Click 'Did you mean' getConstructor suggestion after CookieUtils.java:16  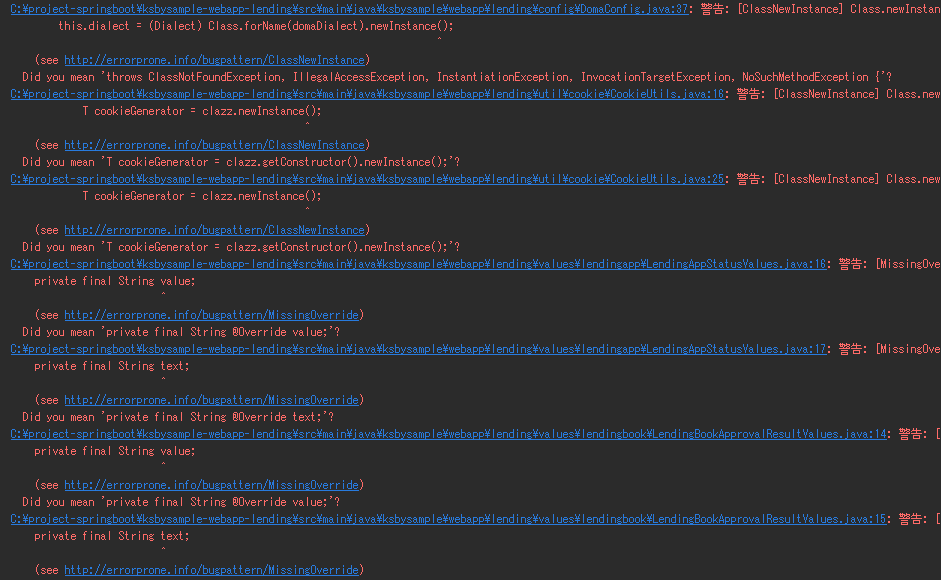point(241,162)
